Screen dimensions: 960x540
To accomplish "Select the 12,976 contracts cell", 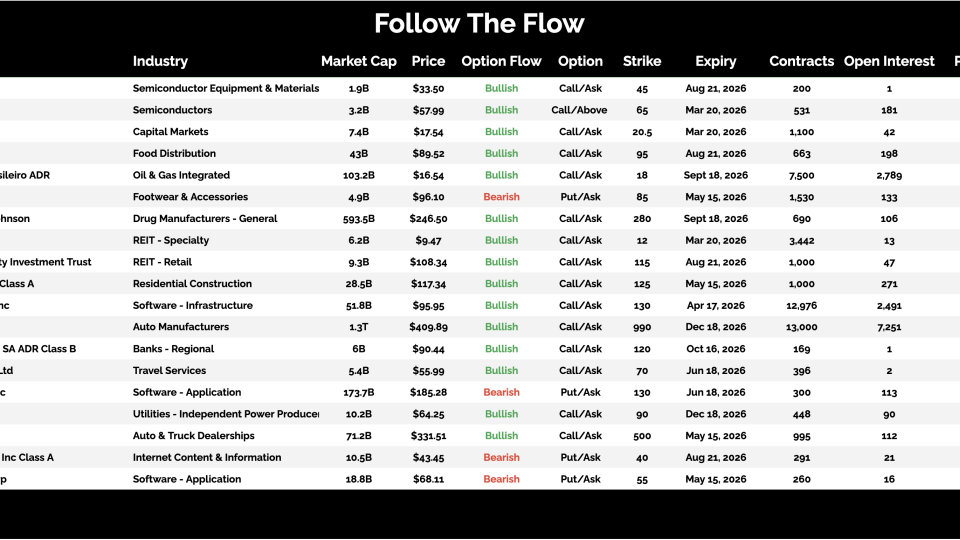I will [x=801, y=305].
